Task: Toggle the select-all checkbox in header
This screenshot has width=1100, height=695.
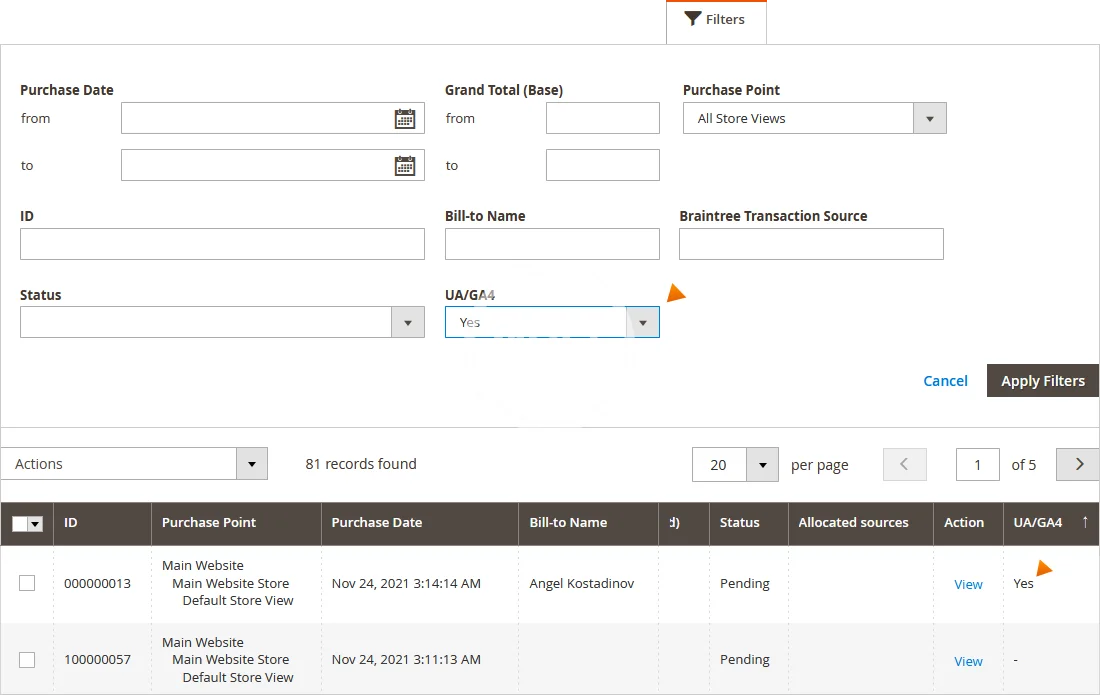Action: click(20, 524)
